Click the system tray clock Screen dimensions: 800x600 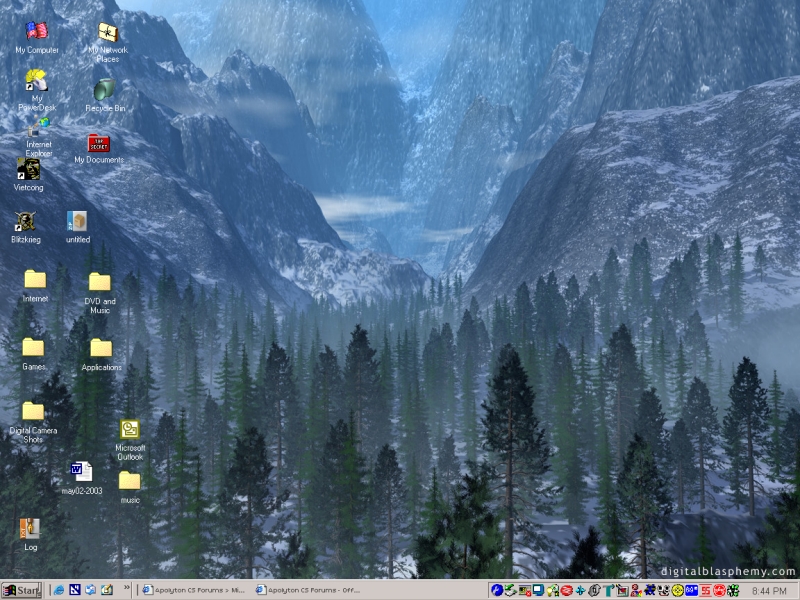[768, 591]
